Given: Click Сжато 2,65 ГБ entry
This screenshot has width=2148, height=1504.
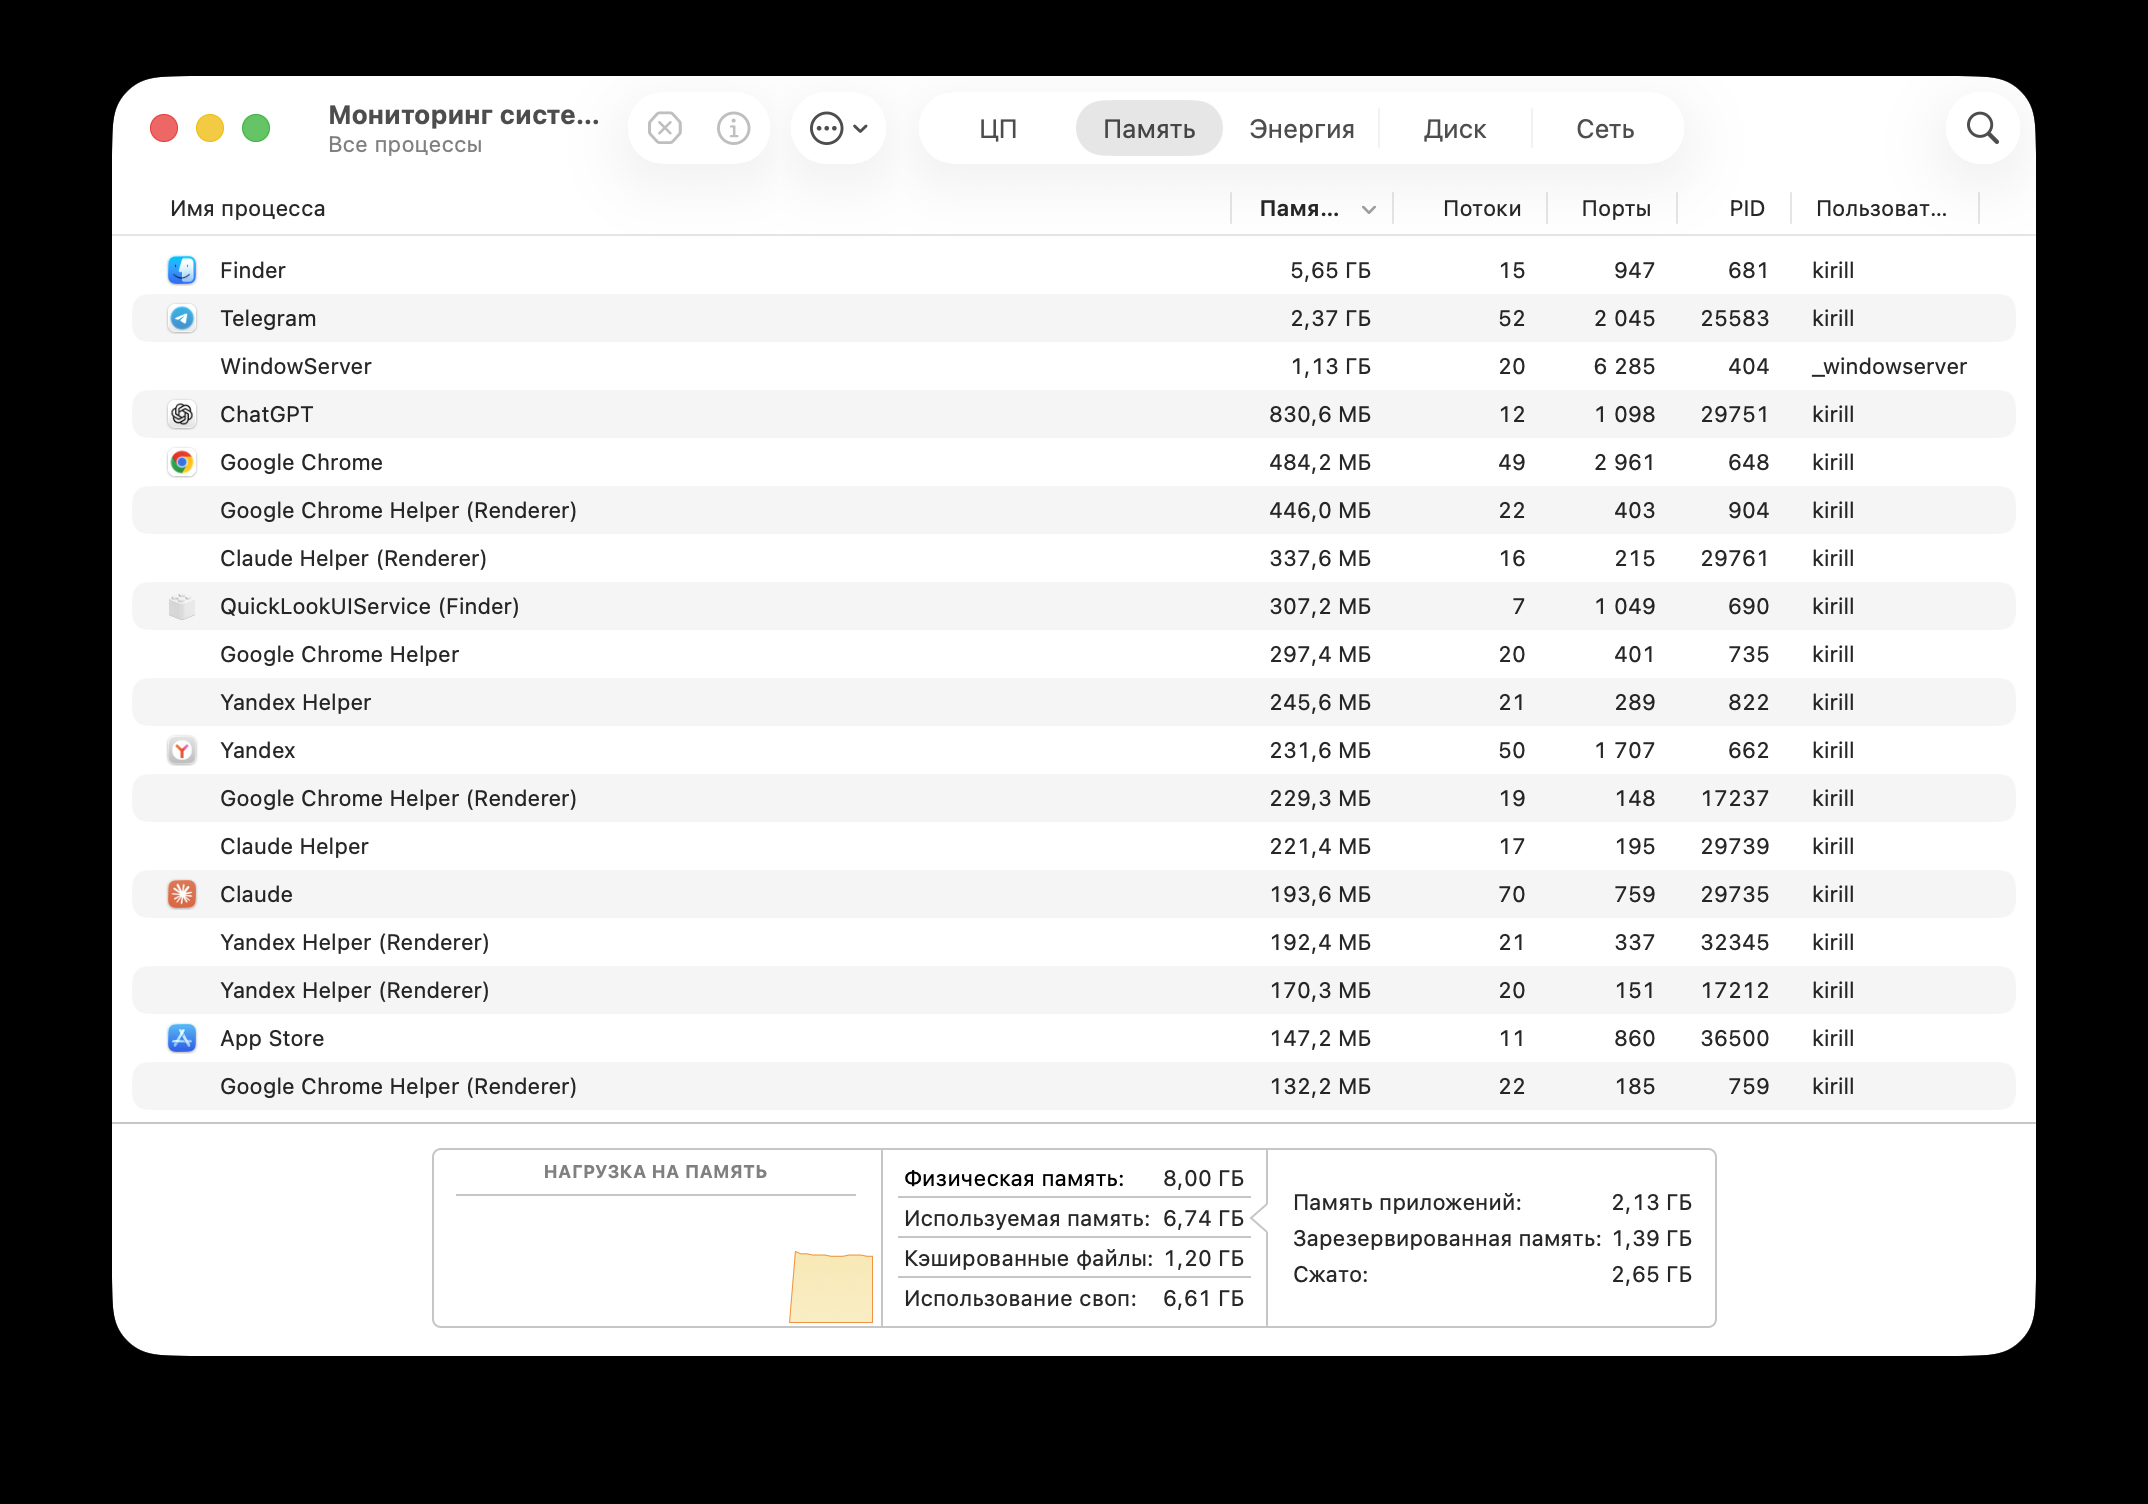Looking at the screenshot, I should (x=1492, y=1274).
